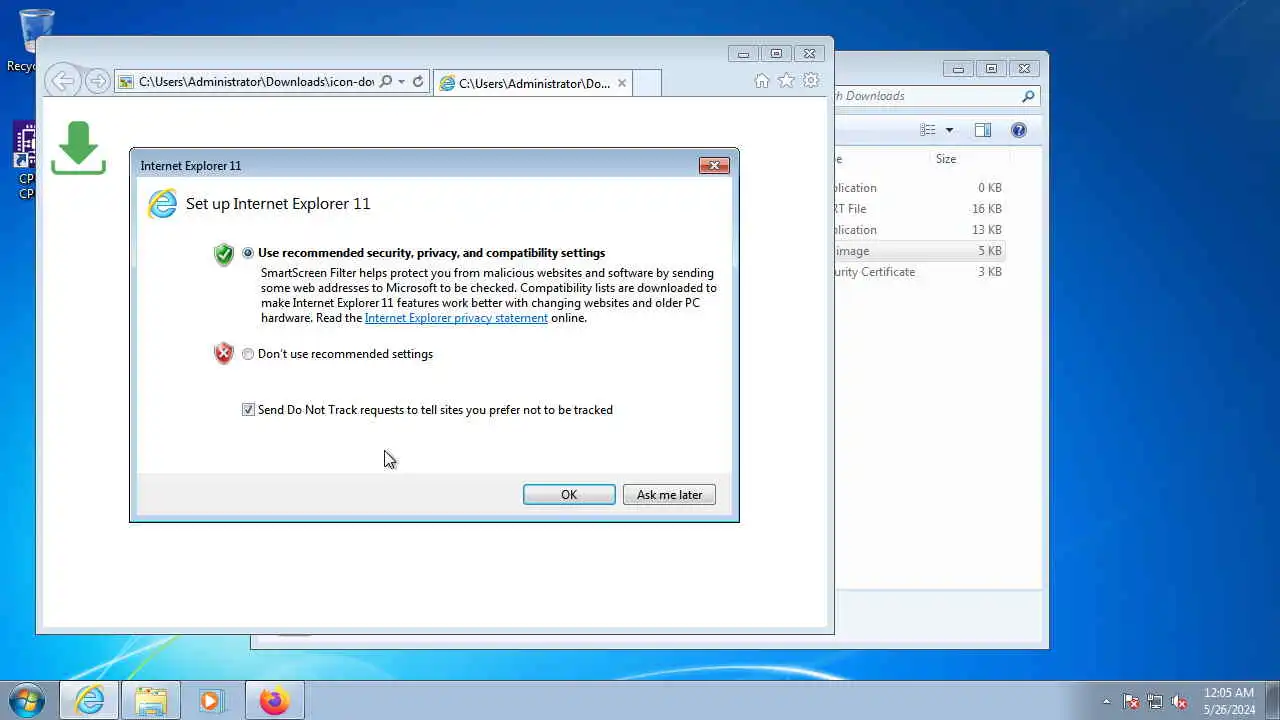Select the 5 KB image row
This screenshot has height=720, width=1280.
[x=920, y=251]
